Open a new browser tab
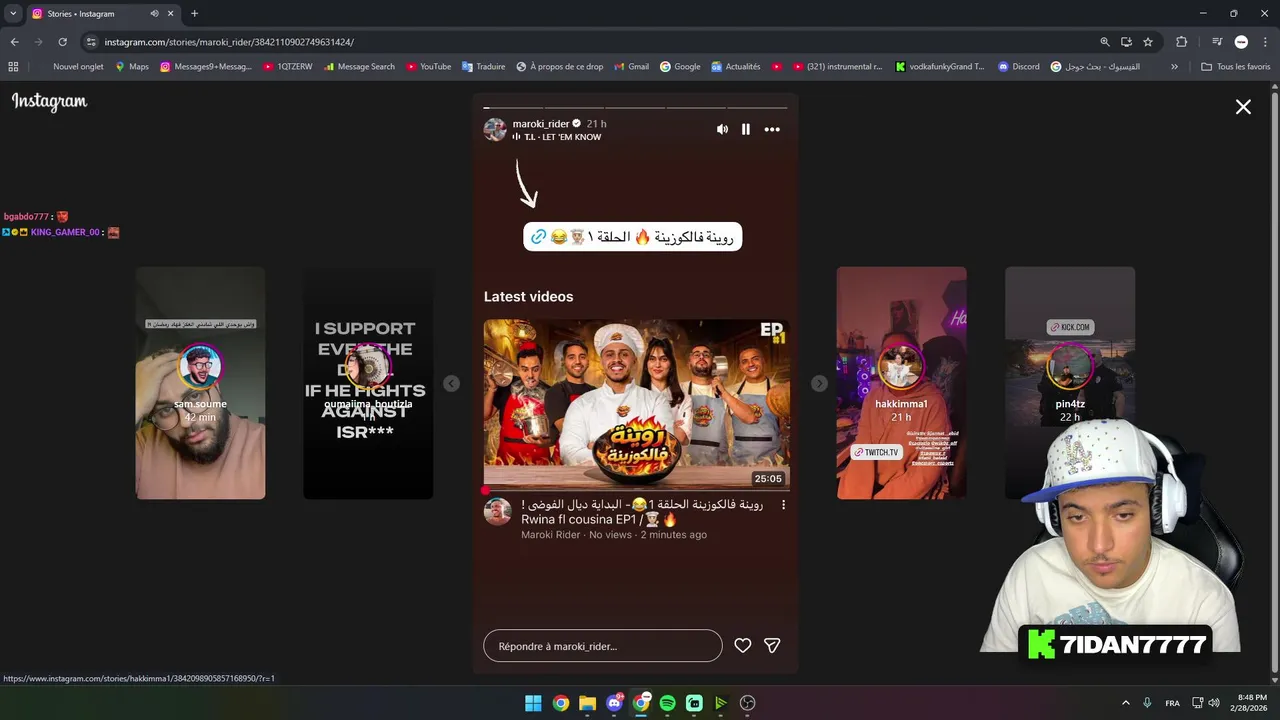1280x720 pixels. (194, 14)
